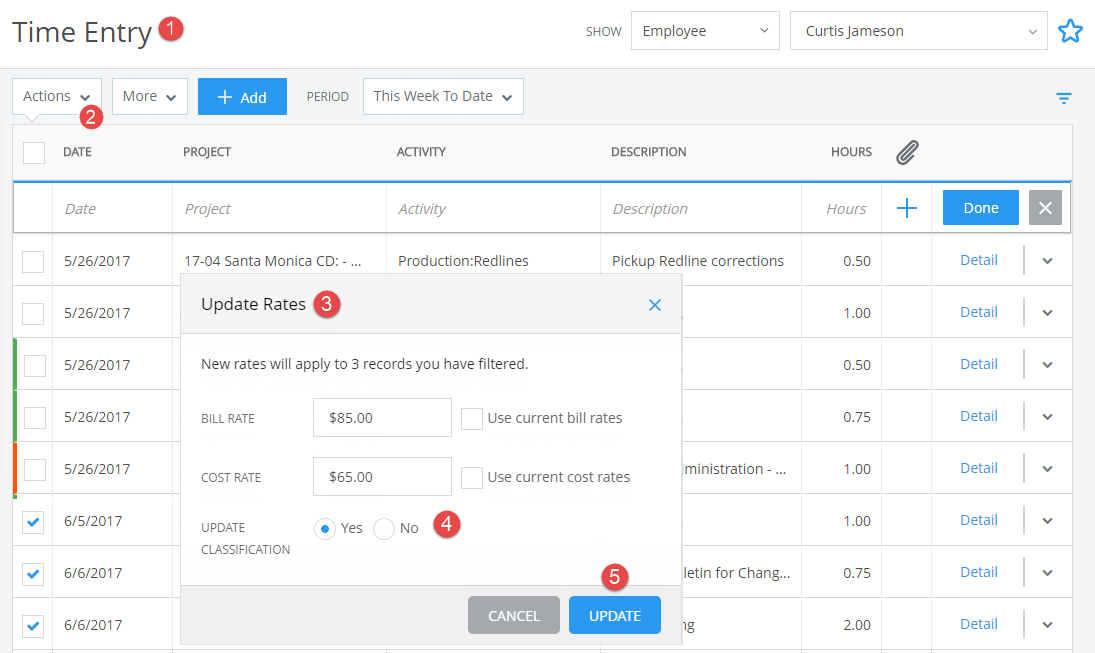Expand options for 6/6/2017 2.00 hours row
The height and width of the screenshot is (653, 1095).
coord(1048,624)
